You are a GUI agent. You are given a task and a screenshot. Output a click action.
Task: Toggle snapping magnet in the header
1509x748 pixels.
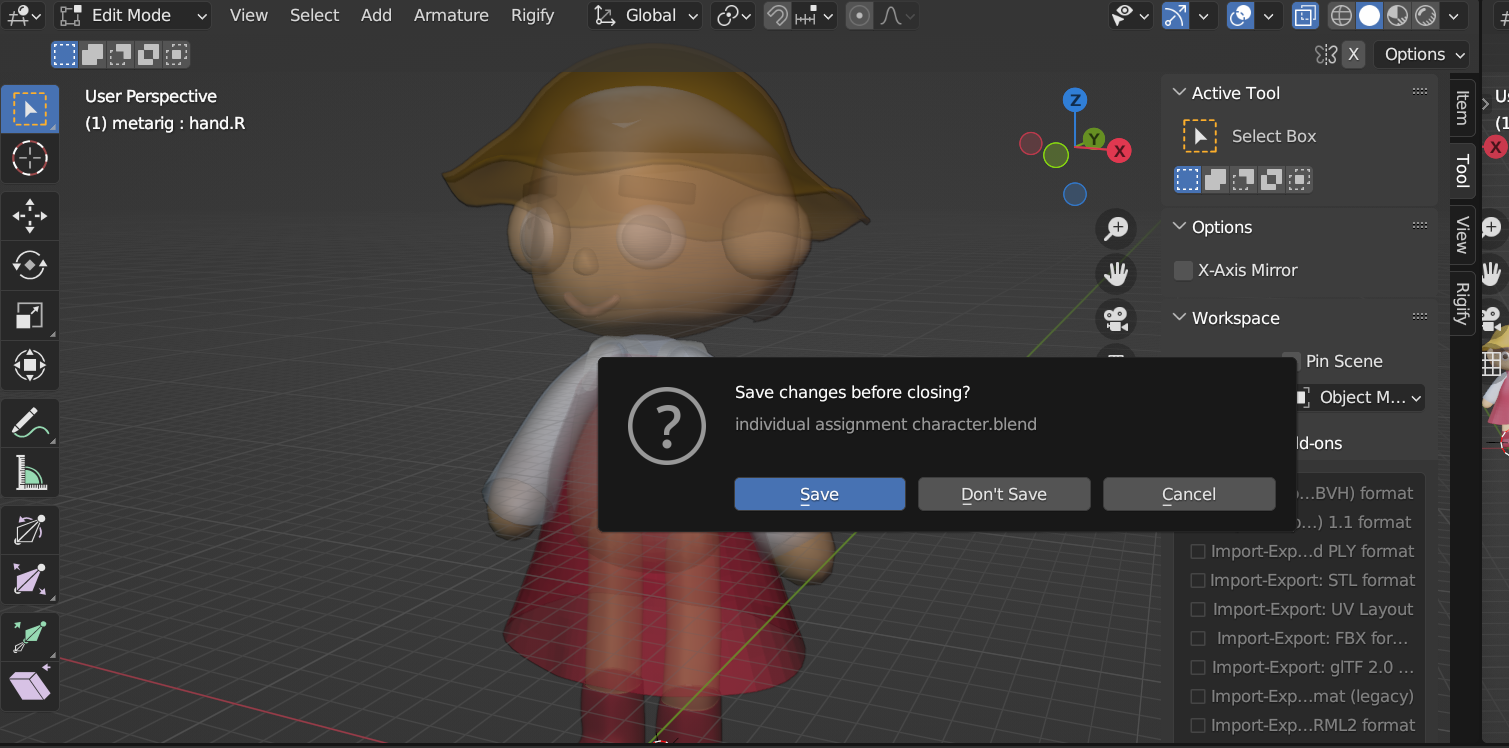click(777, 15)
